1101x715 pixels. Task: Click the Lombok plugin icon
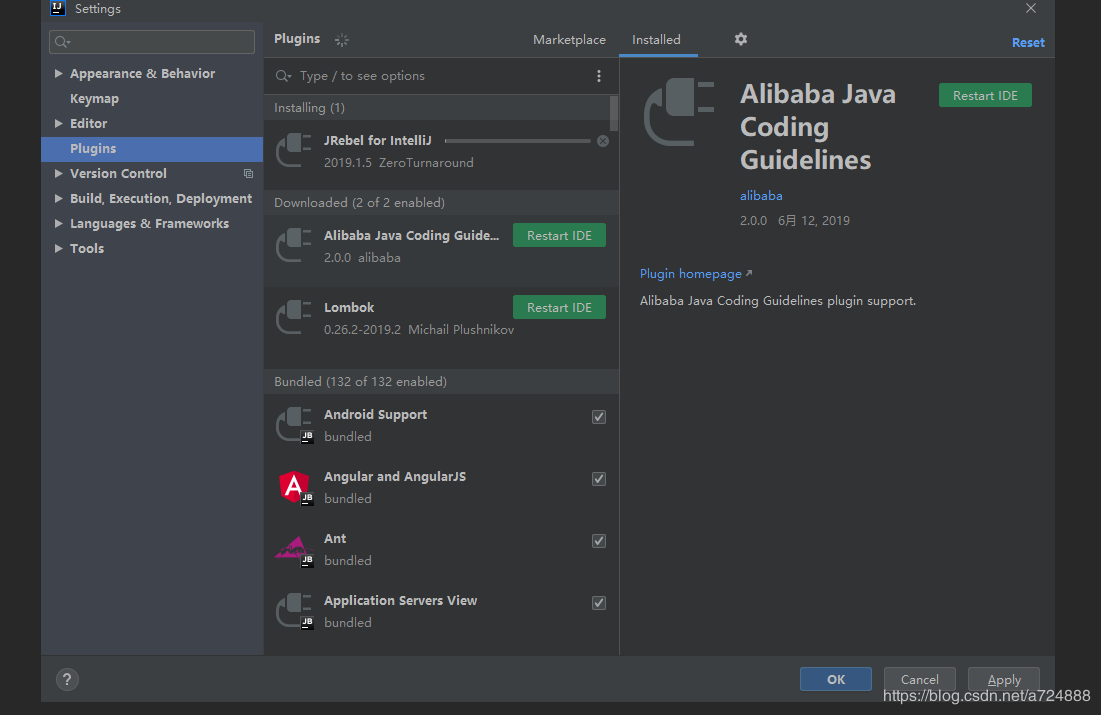(294, 317)
